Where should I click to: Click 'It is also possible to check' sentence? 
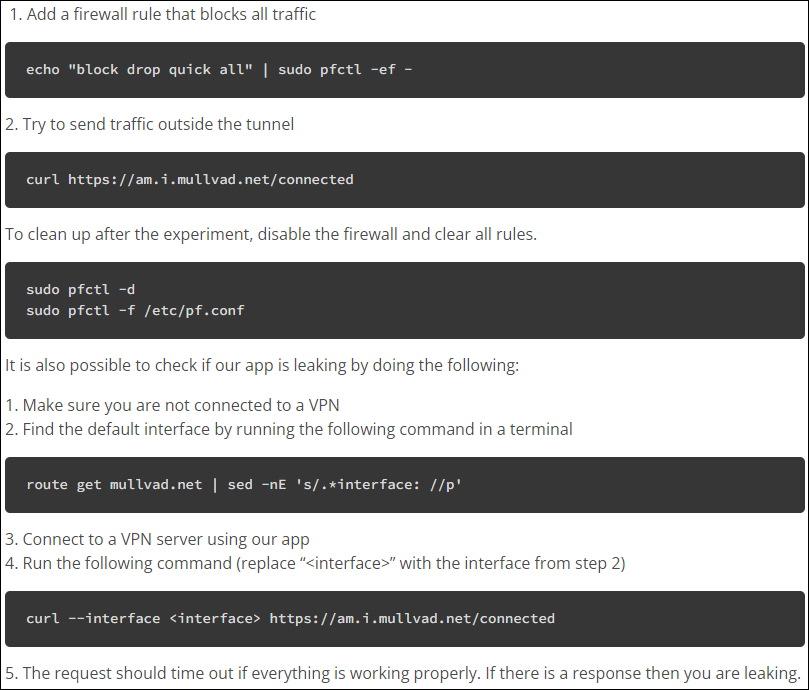(262, 365)
